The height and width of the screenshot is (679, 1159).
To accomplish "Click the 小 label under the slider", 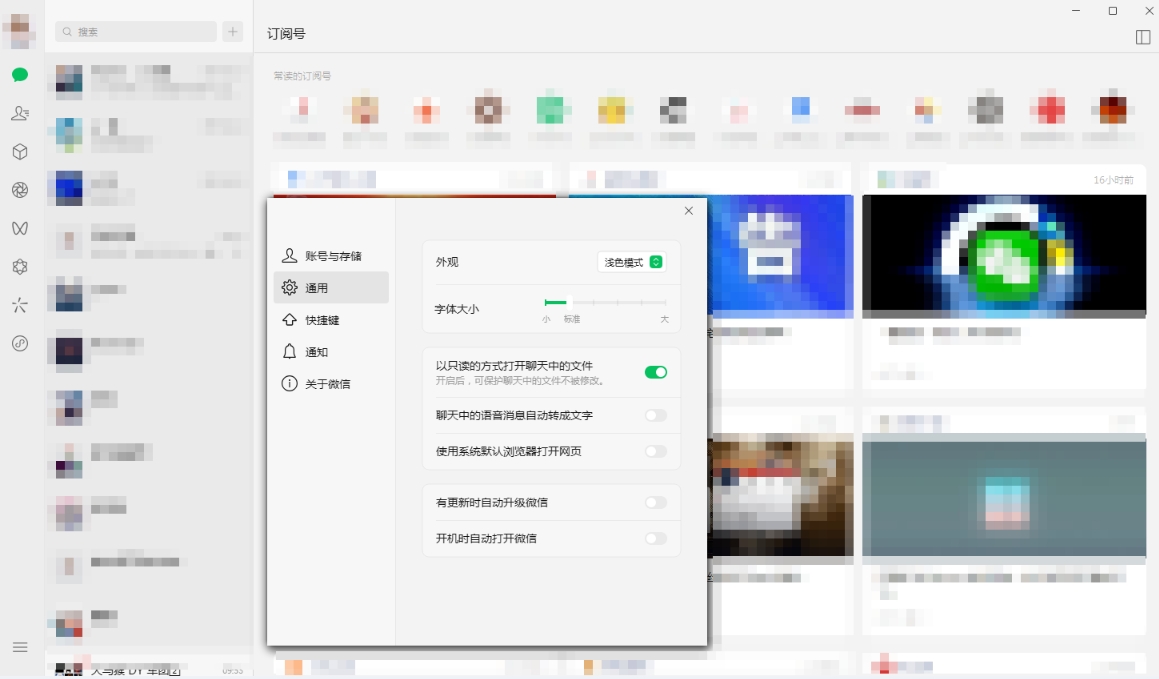I will coord(546,319).
